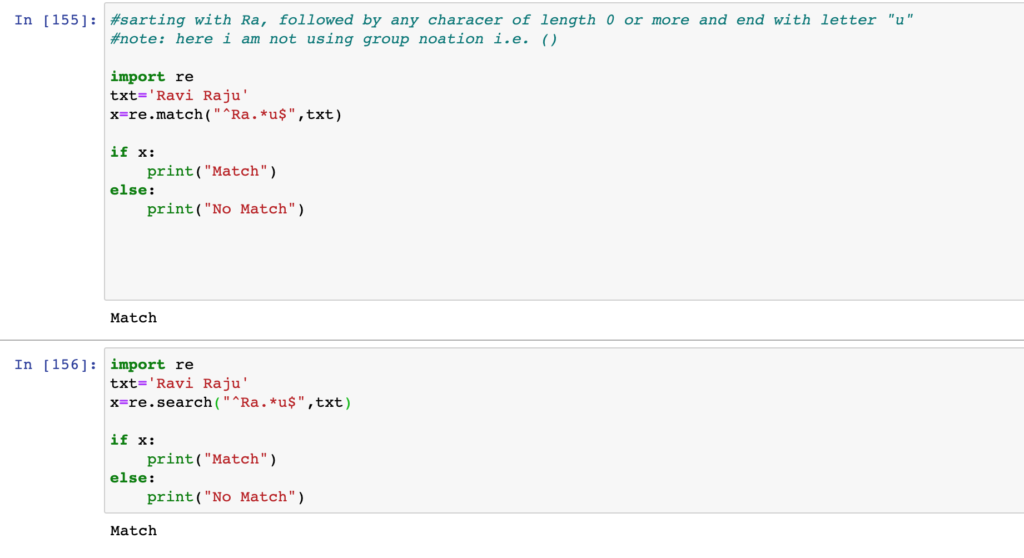Click the closing parenthesis after txt in re.search
This screenshot has width=1024, height=558.
(348, 402)
